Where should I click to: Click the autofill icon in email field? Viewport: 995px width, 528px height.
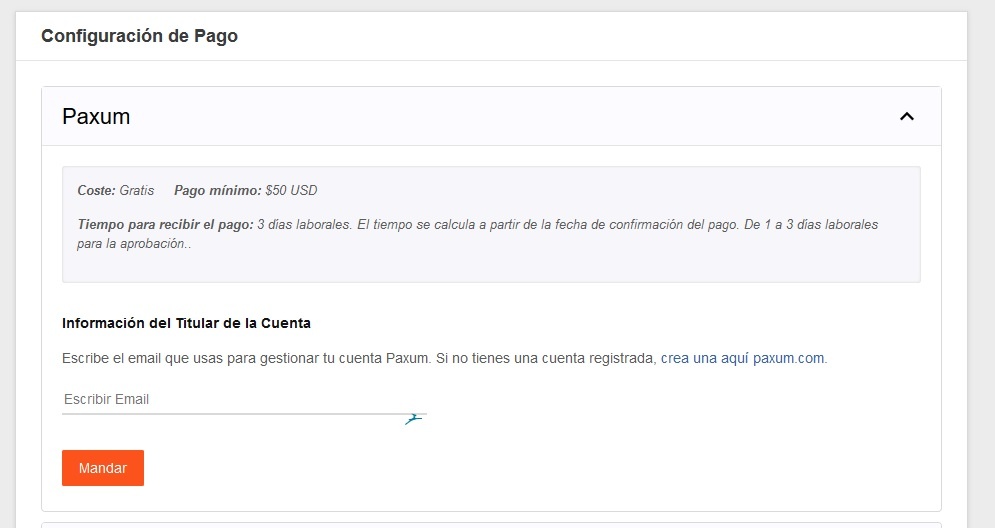pos(414,418)
